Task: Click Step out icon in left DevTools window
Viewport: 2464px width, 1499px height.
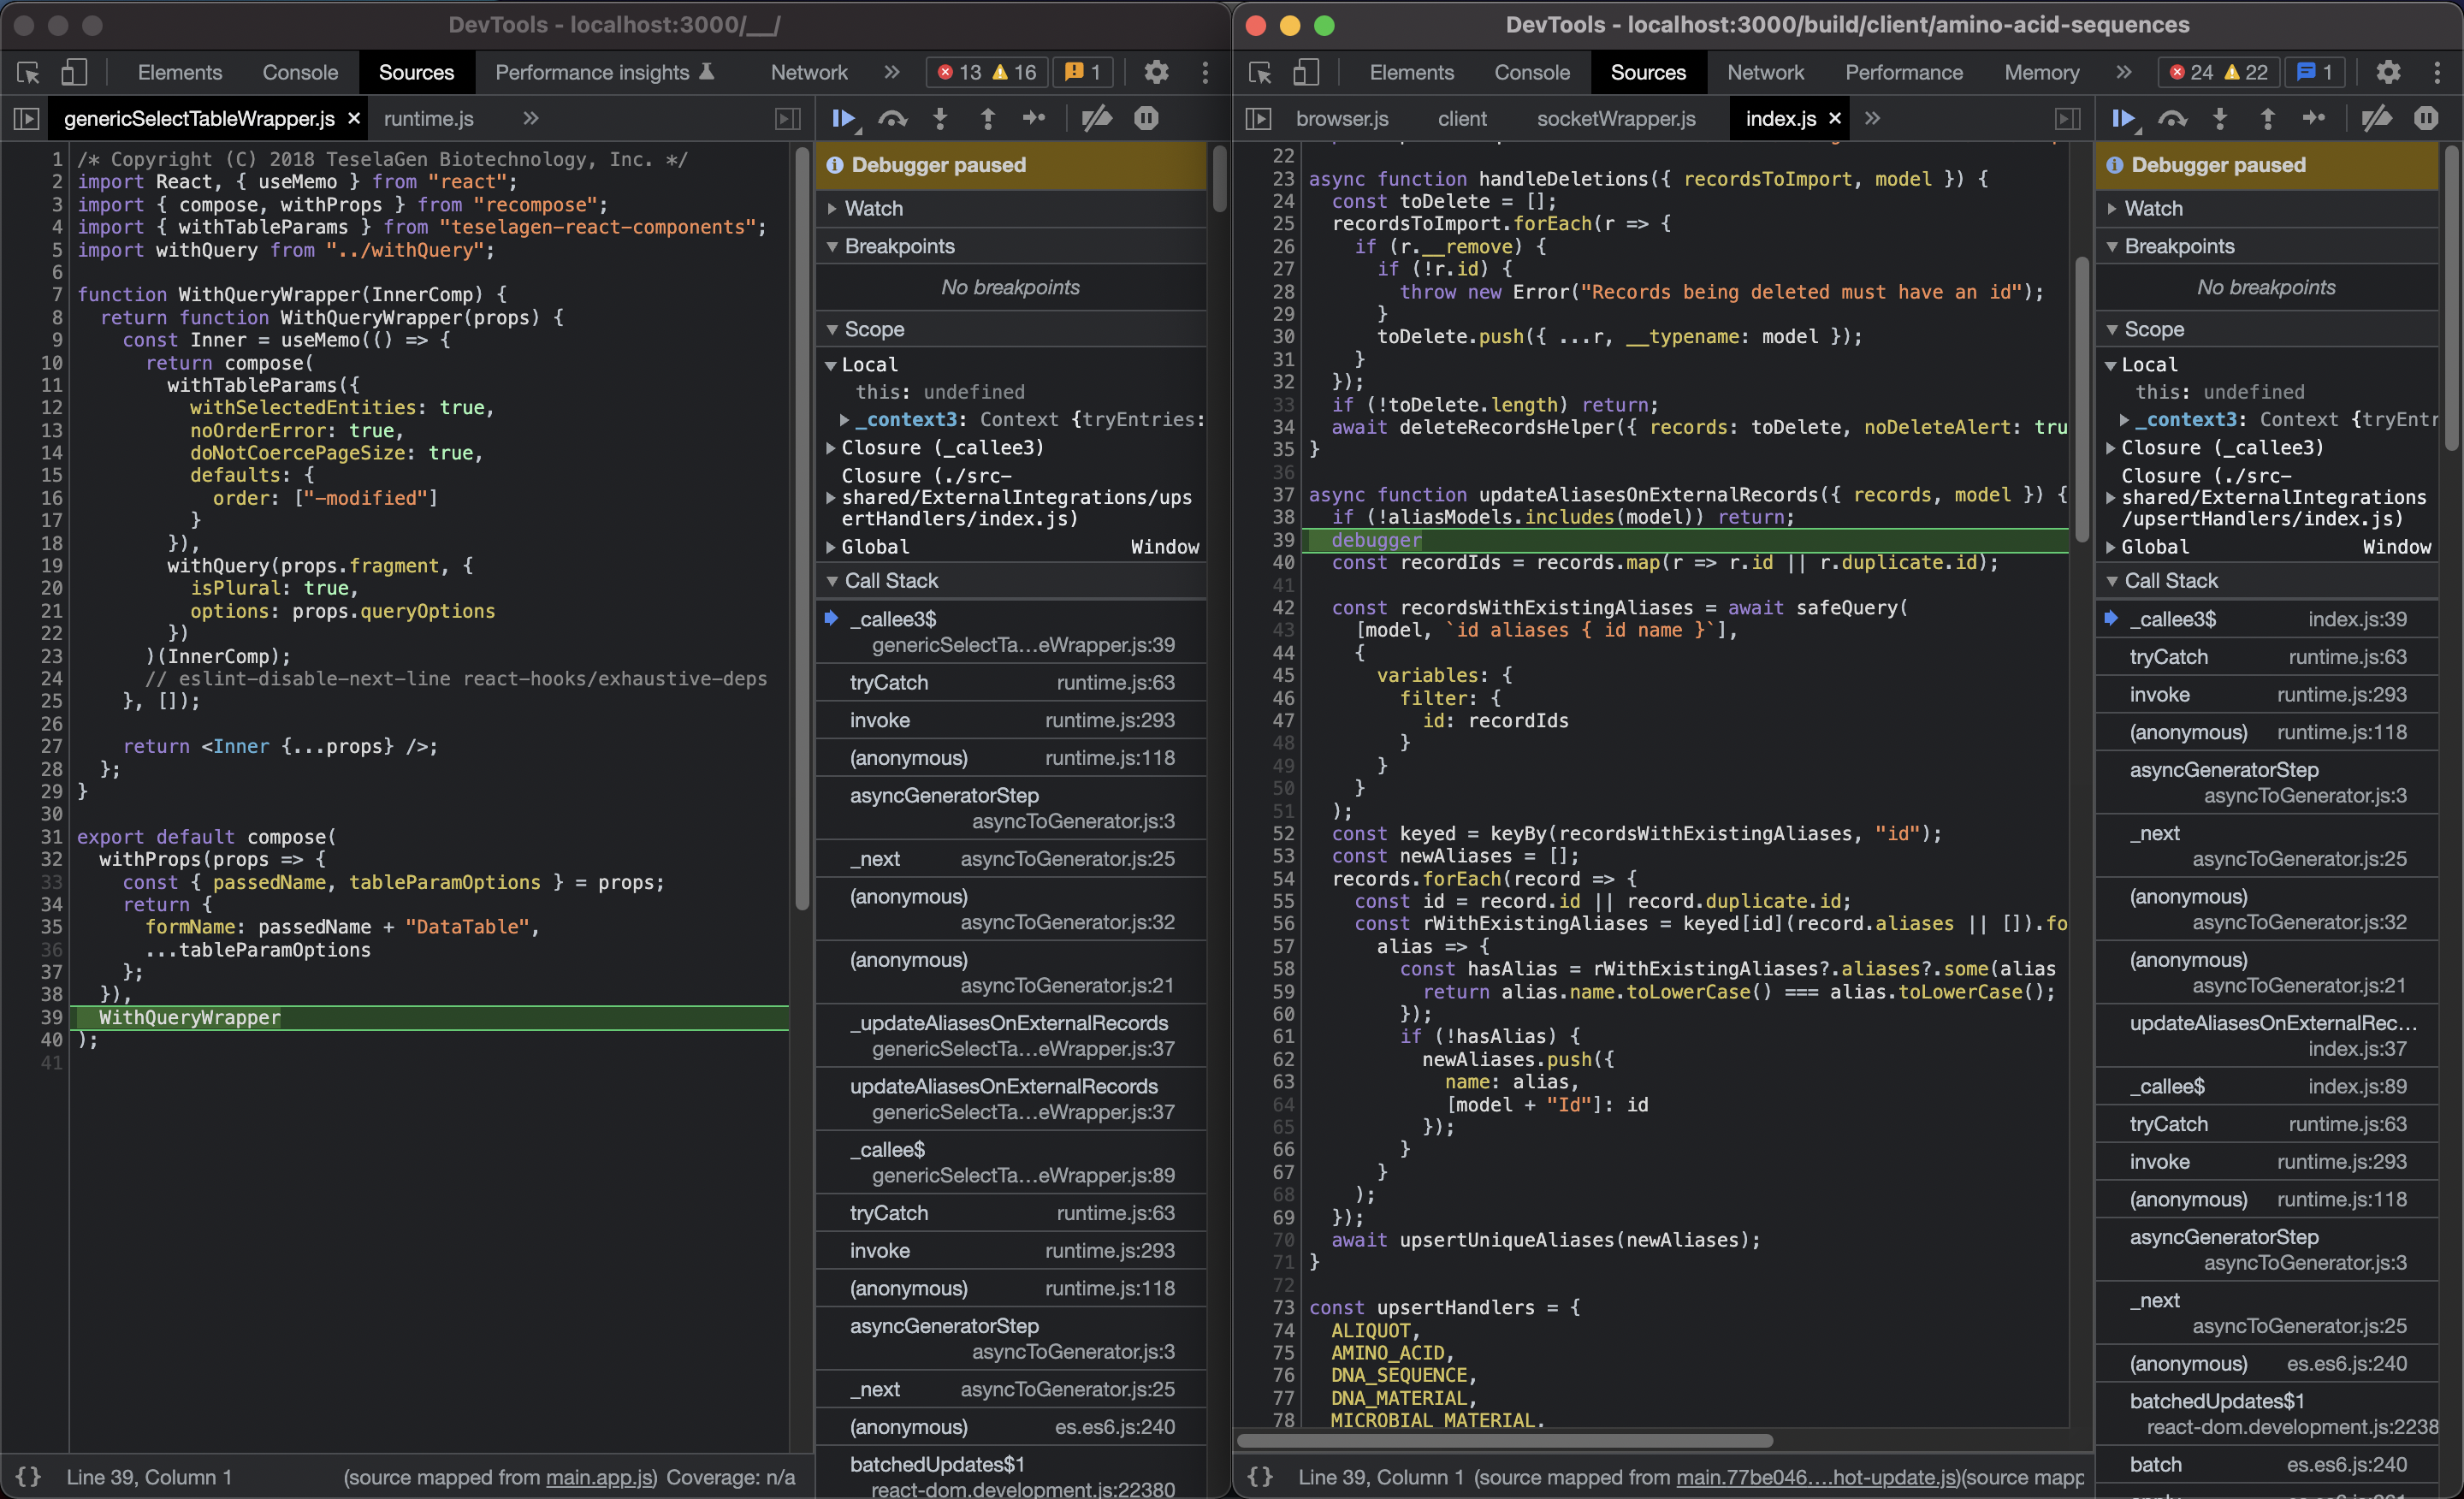Action: pyautogui.click(x=987, y=119)
